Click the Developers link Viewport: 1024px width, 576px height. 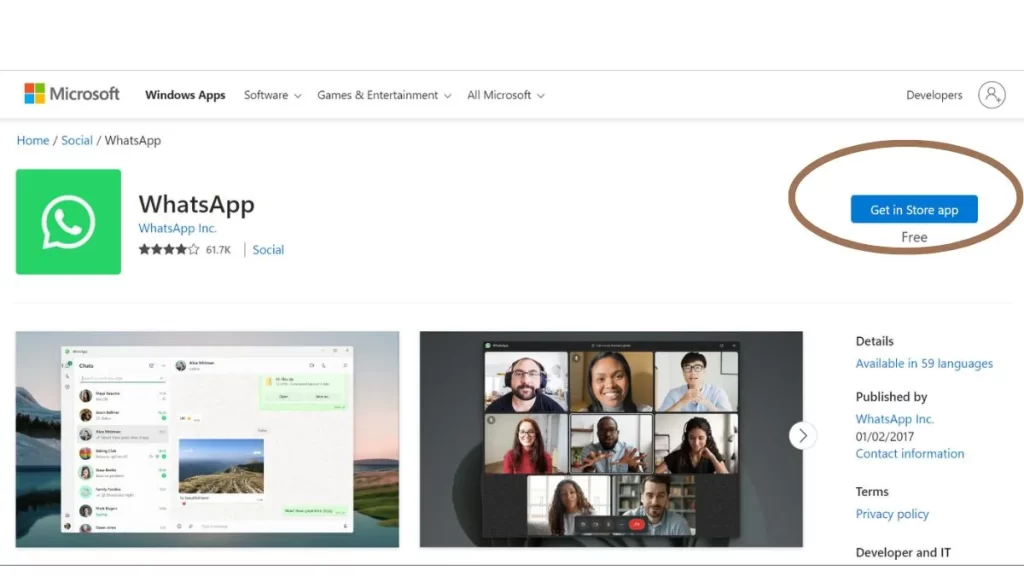tap(934, 94)
